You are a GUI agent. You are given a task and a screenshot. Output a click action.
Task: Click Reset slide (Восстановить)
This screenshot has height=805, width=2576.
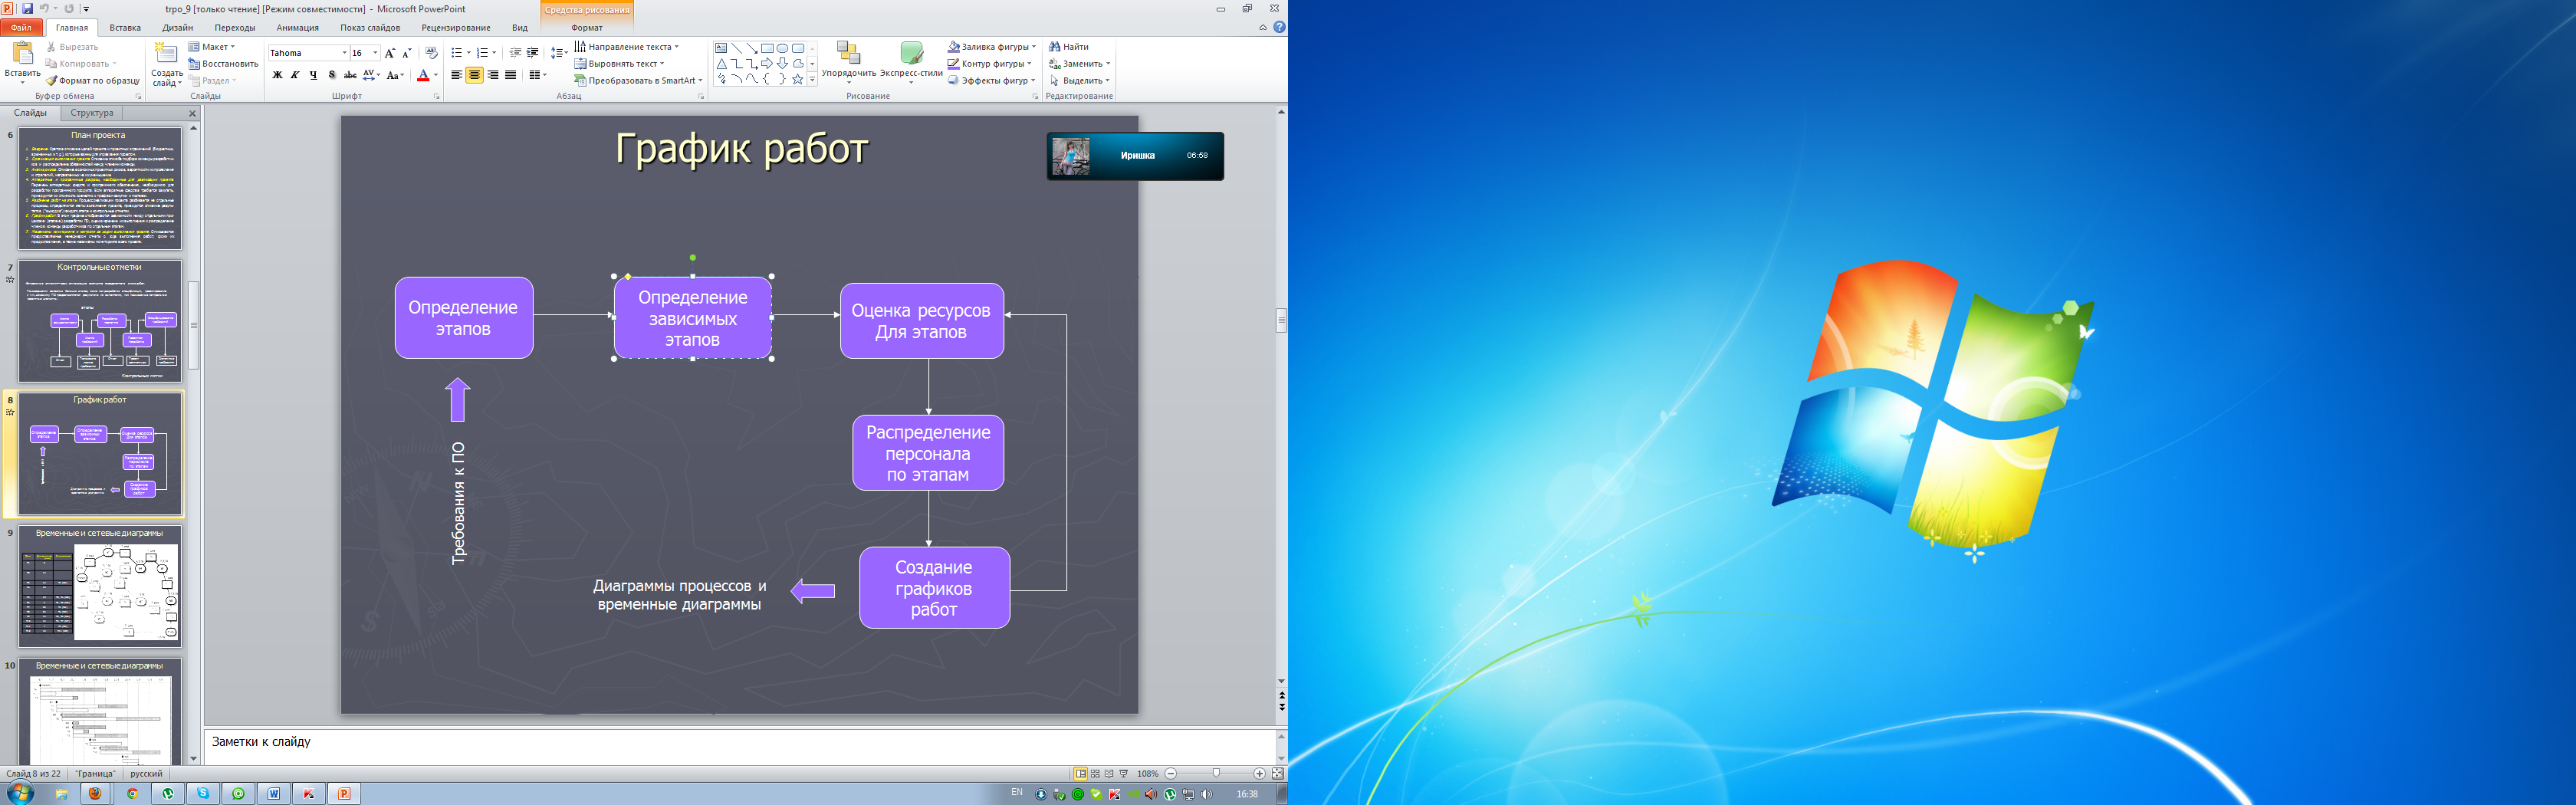(223, 64)
